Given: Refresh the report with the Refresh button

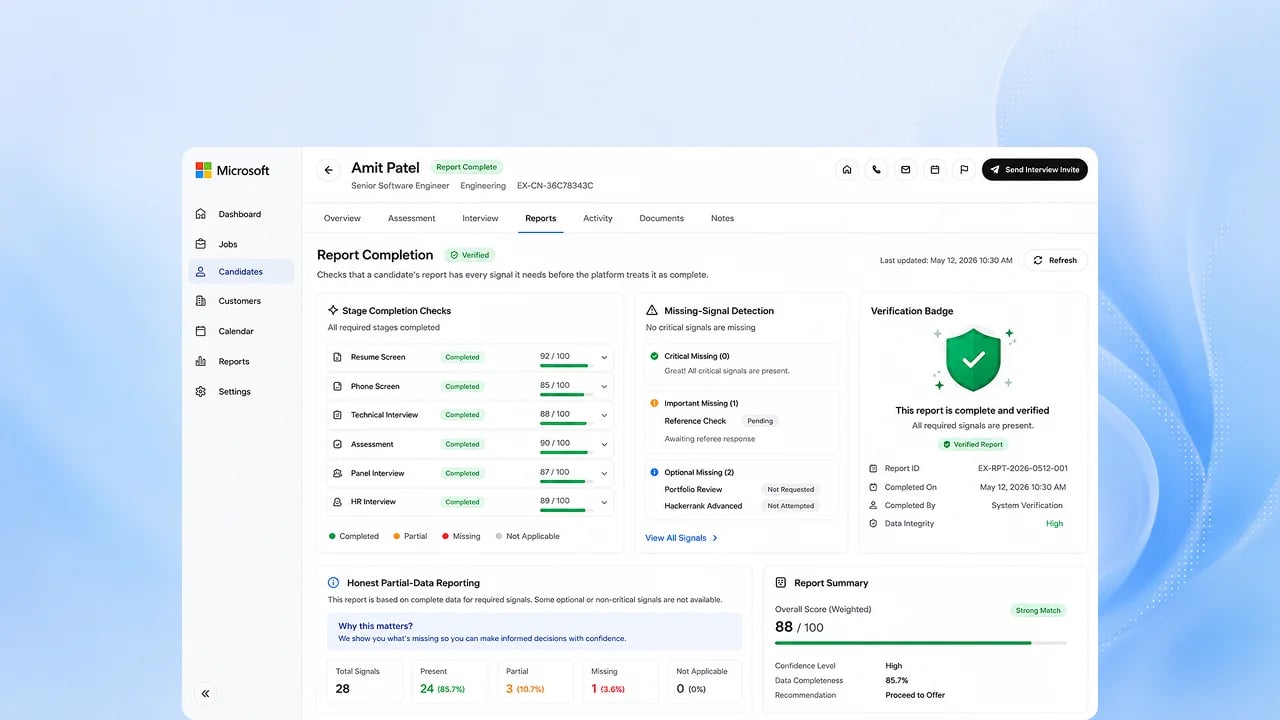Looking at the screenshot, I should pyautogui.click(x=1055, y=260).
